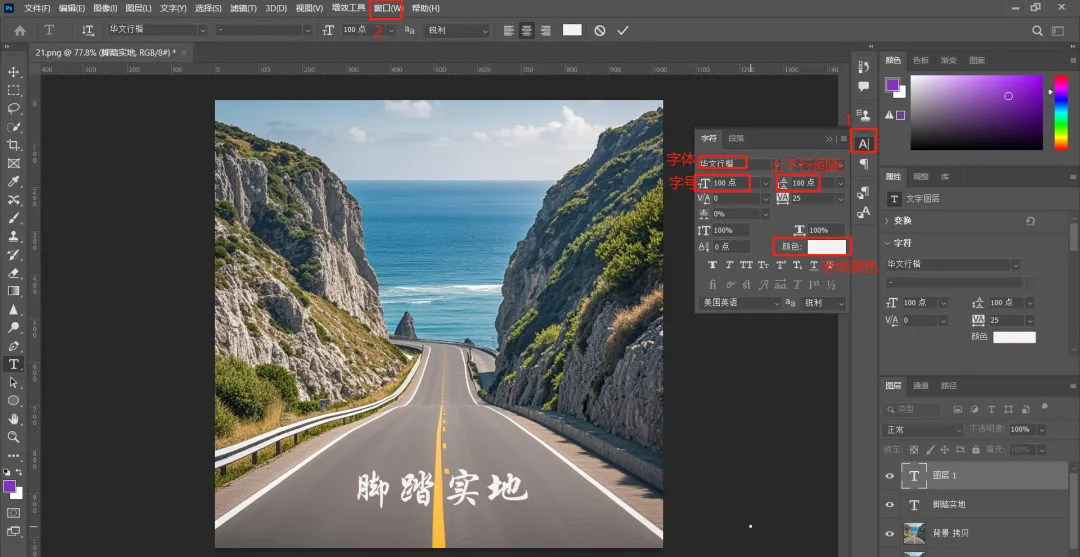1080x557 pixels.
Task: Switch to the 色板 tab
Action: pos(921,61)
